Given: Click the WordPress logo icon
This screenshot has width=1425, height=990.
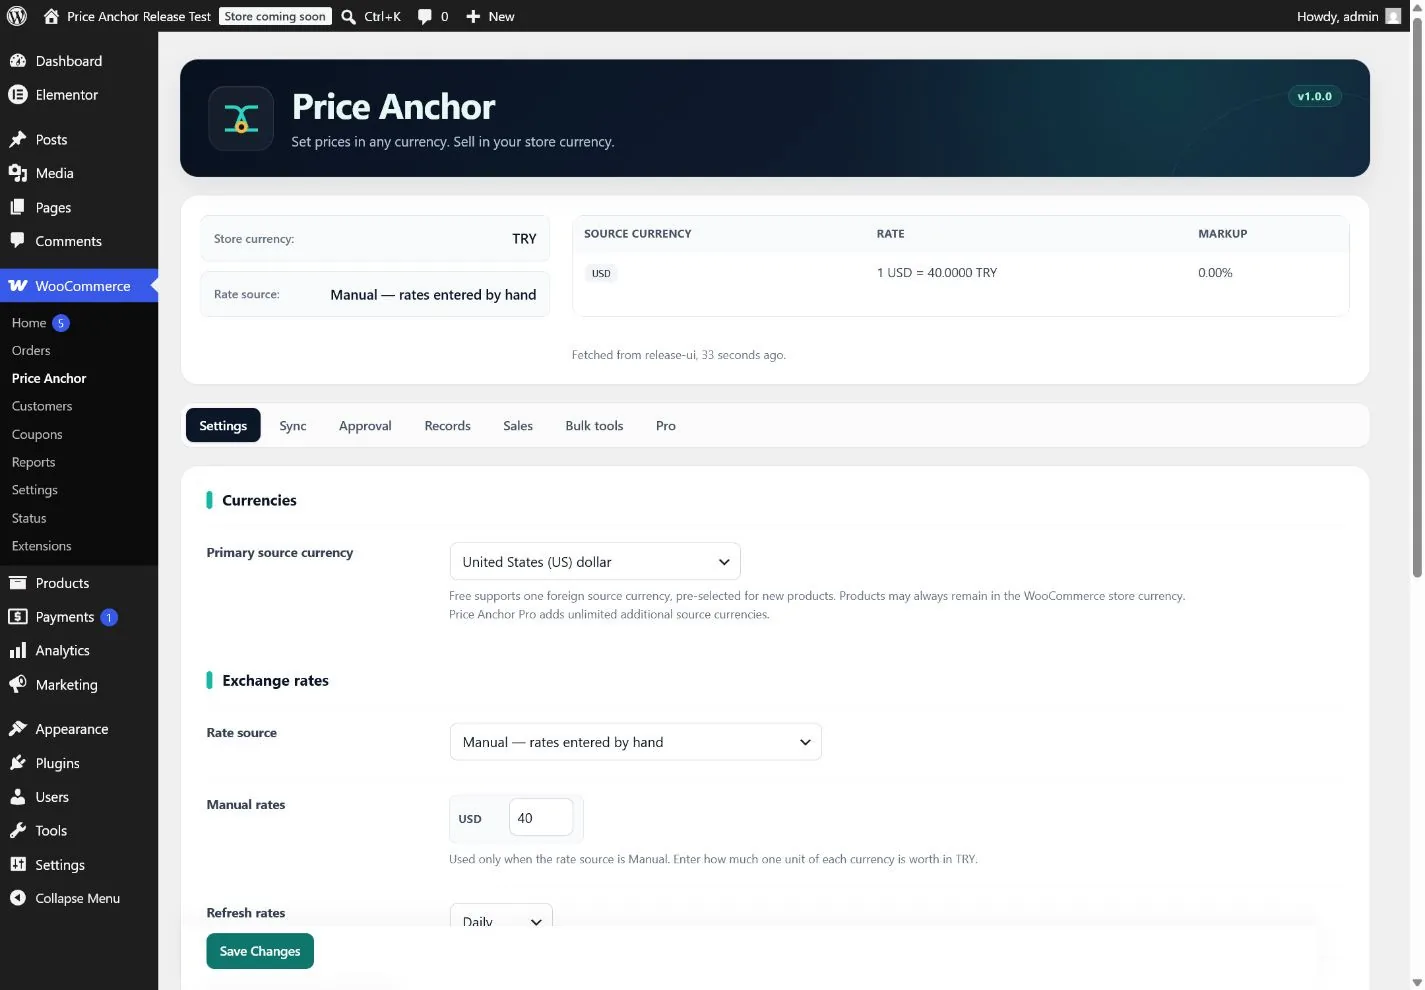Looking at the screenshot, I should click(17, 16).
